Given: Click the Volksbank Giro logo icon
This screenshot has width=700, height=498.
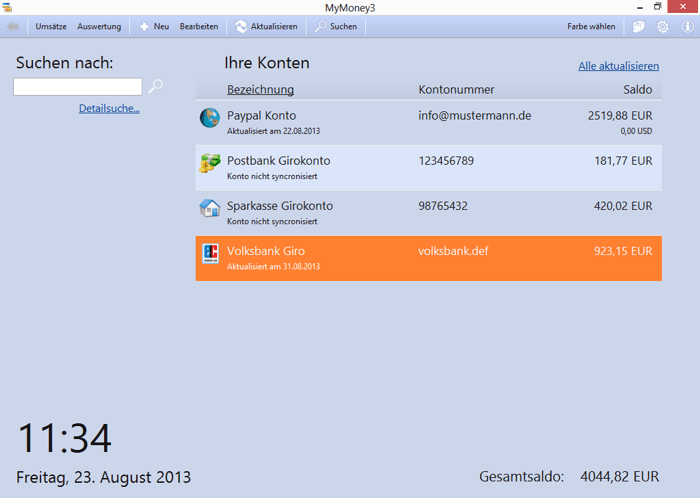Looking at the screenshot, I should 210,254.
